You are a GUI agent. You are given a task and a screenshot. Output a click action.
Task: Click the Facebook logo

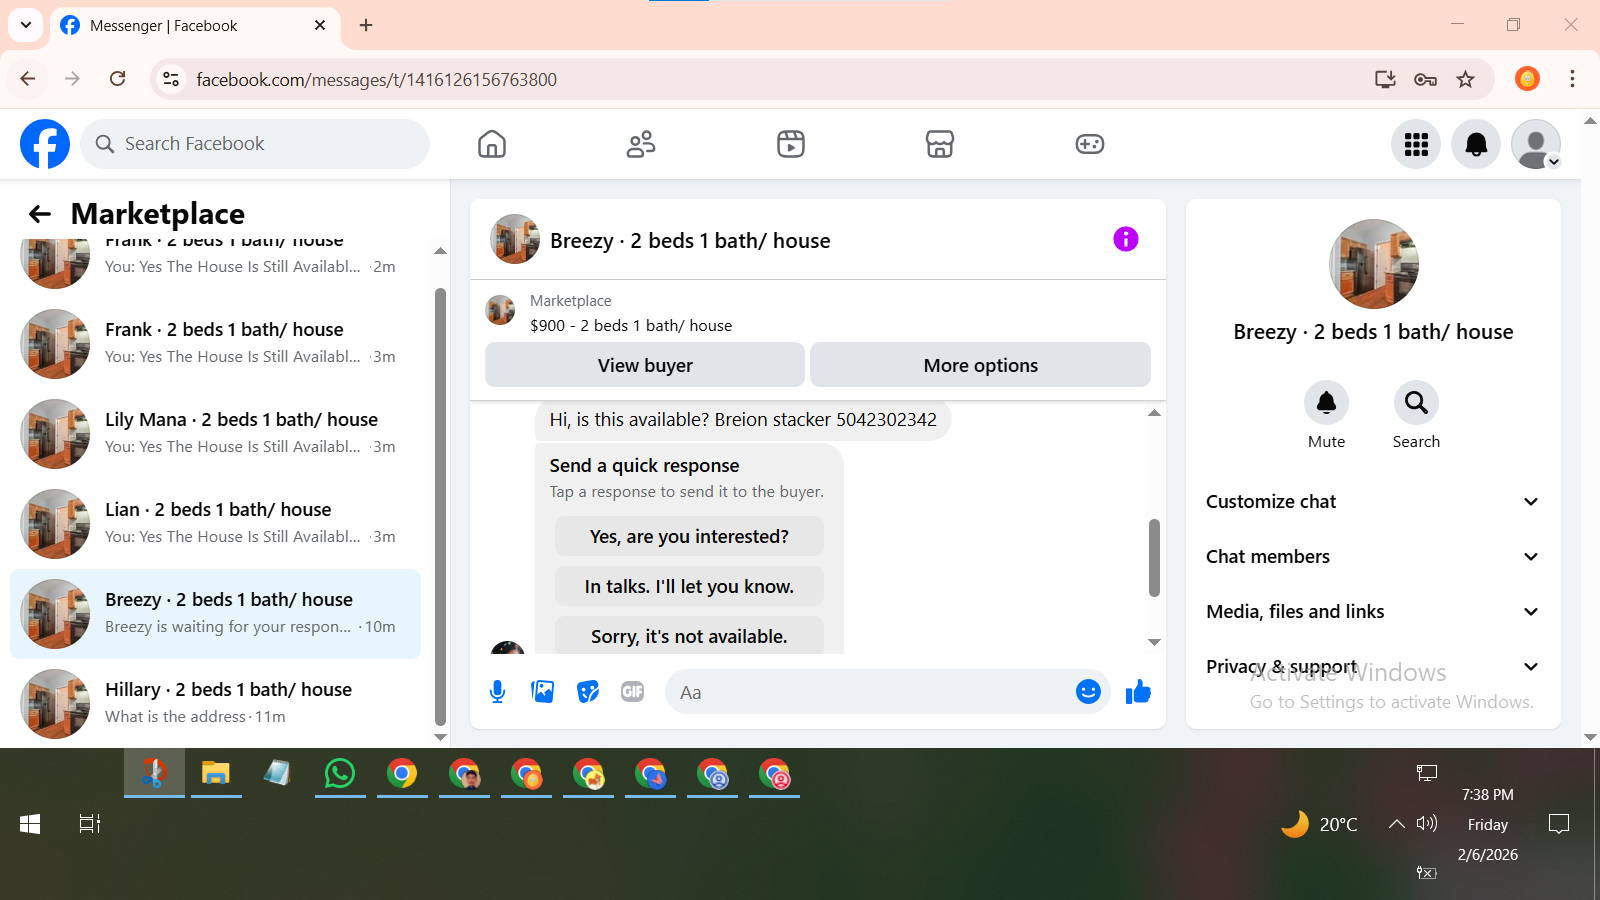click(x=45, y=144)
